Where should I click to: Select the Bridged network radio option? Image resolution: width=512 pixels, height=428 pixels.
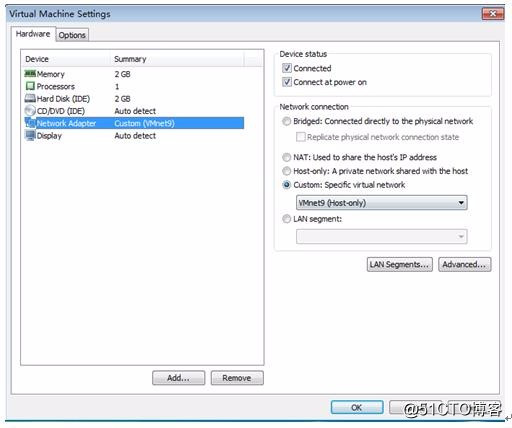pyautogui.click(x=286, y=121)
